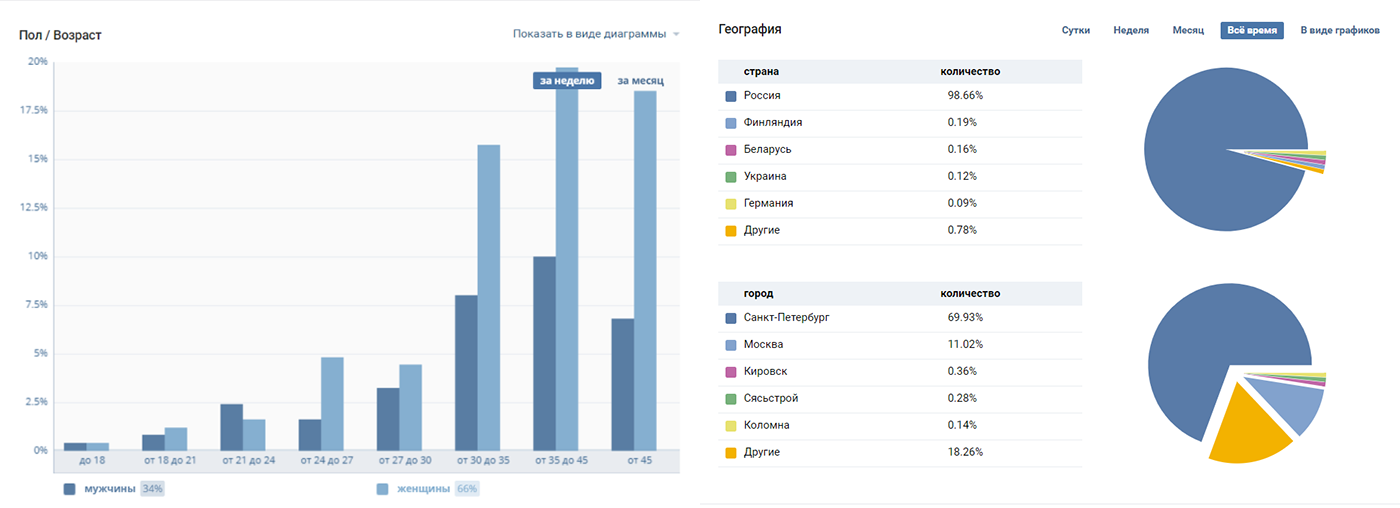Click the dropdown arrow beside 'Показать в виде диаграммы'
1400x508 pixels.
click(677, 35)
